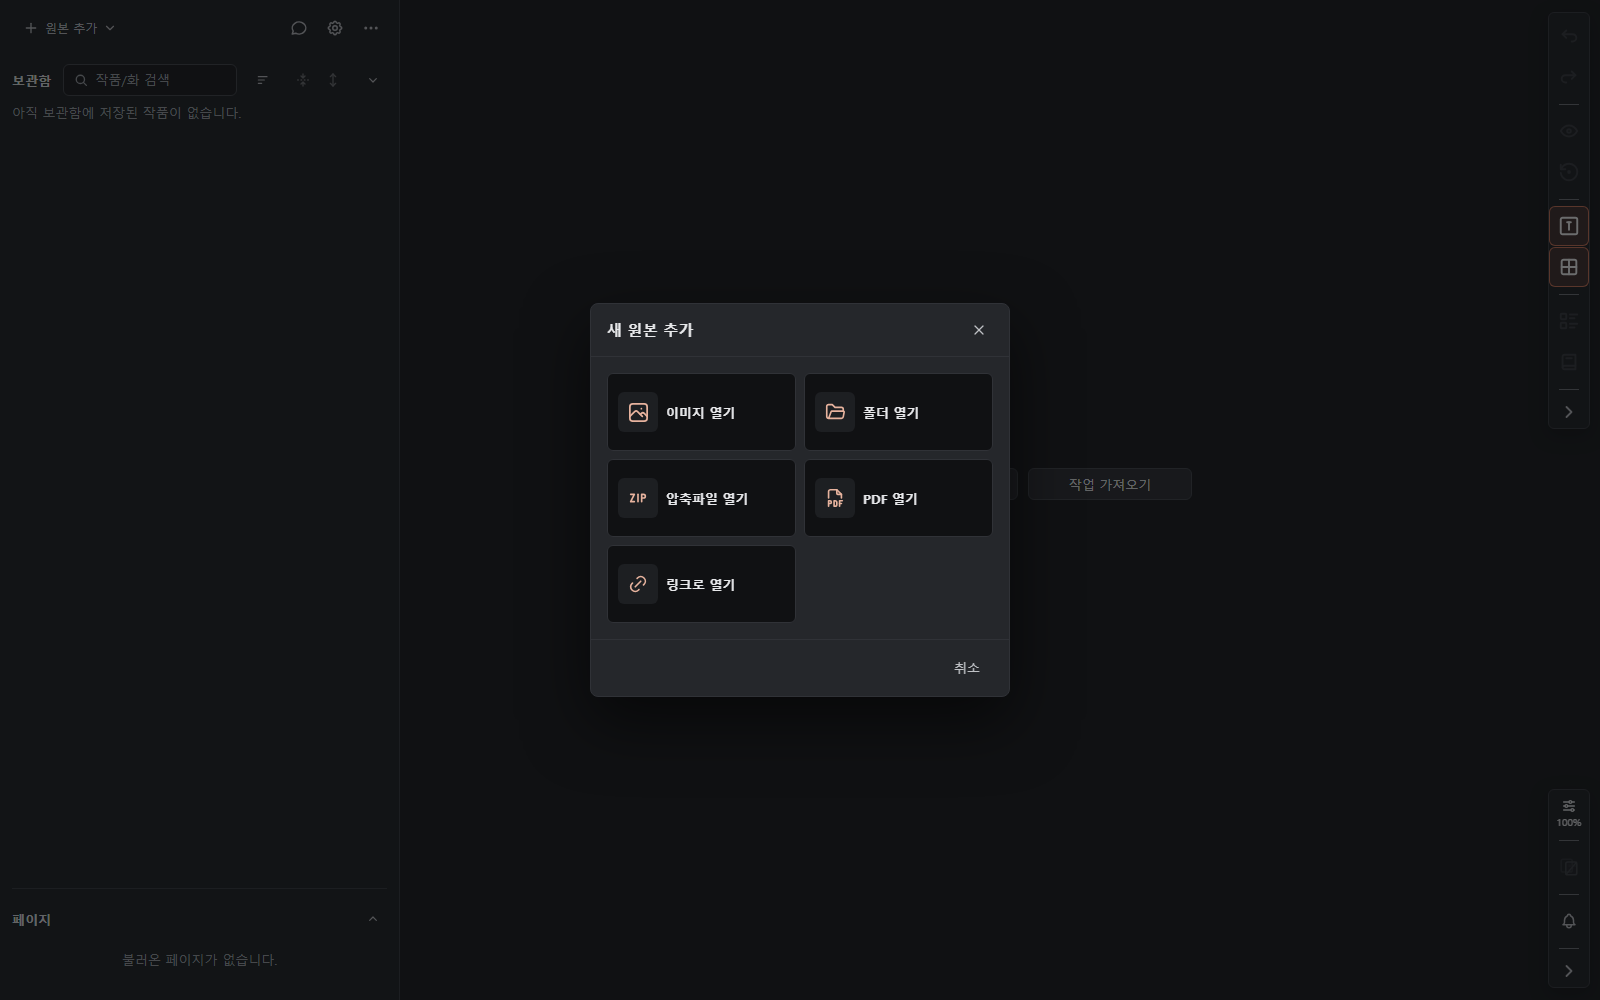This screenshot has height=1000, width=1600.
Task: Expand the upper right toolbar arrow
Action: (x=1569, y=412)
